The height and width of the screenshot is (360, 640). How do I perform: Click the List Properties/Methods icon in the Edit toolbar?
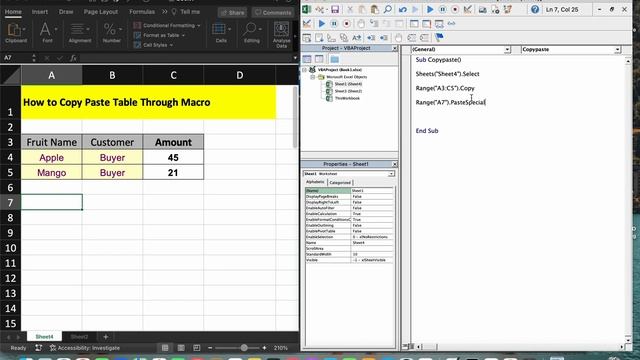[307, 38]
